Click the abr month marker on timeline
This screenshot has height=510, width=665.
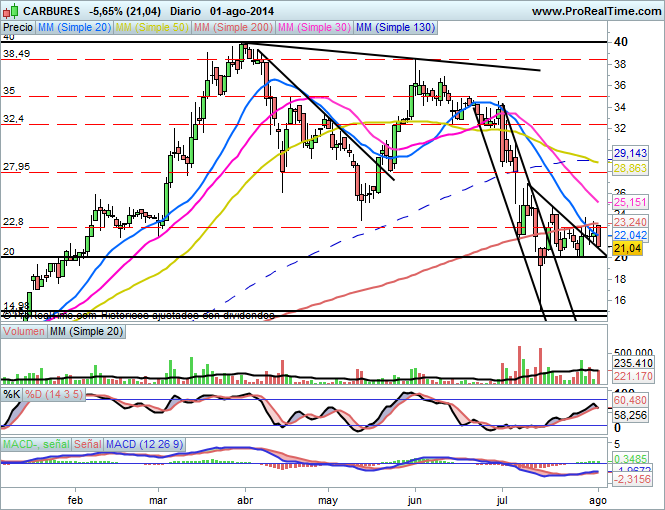tap(244, 497)
